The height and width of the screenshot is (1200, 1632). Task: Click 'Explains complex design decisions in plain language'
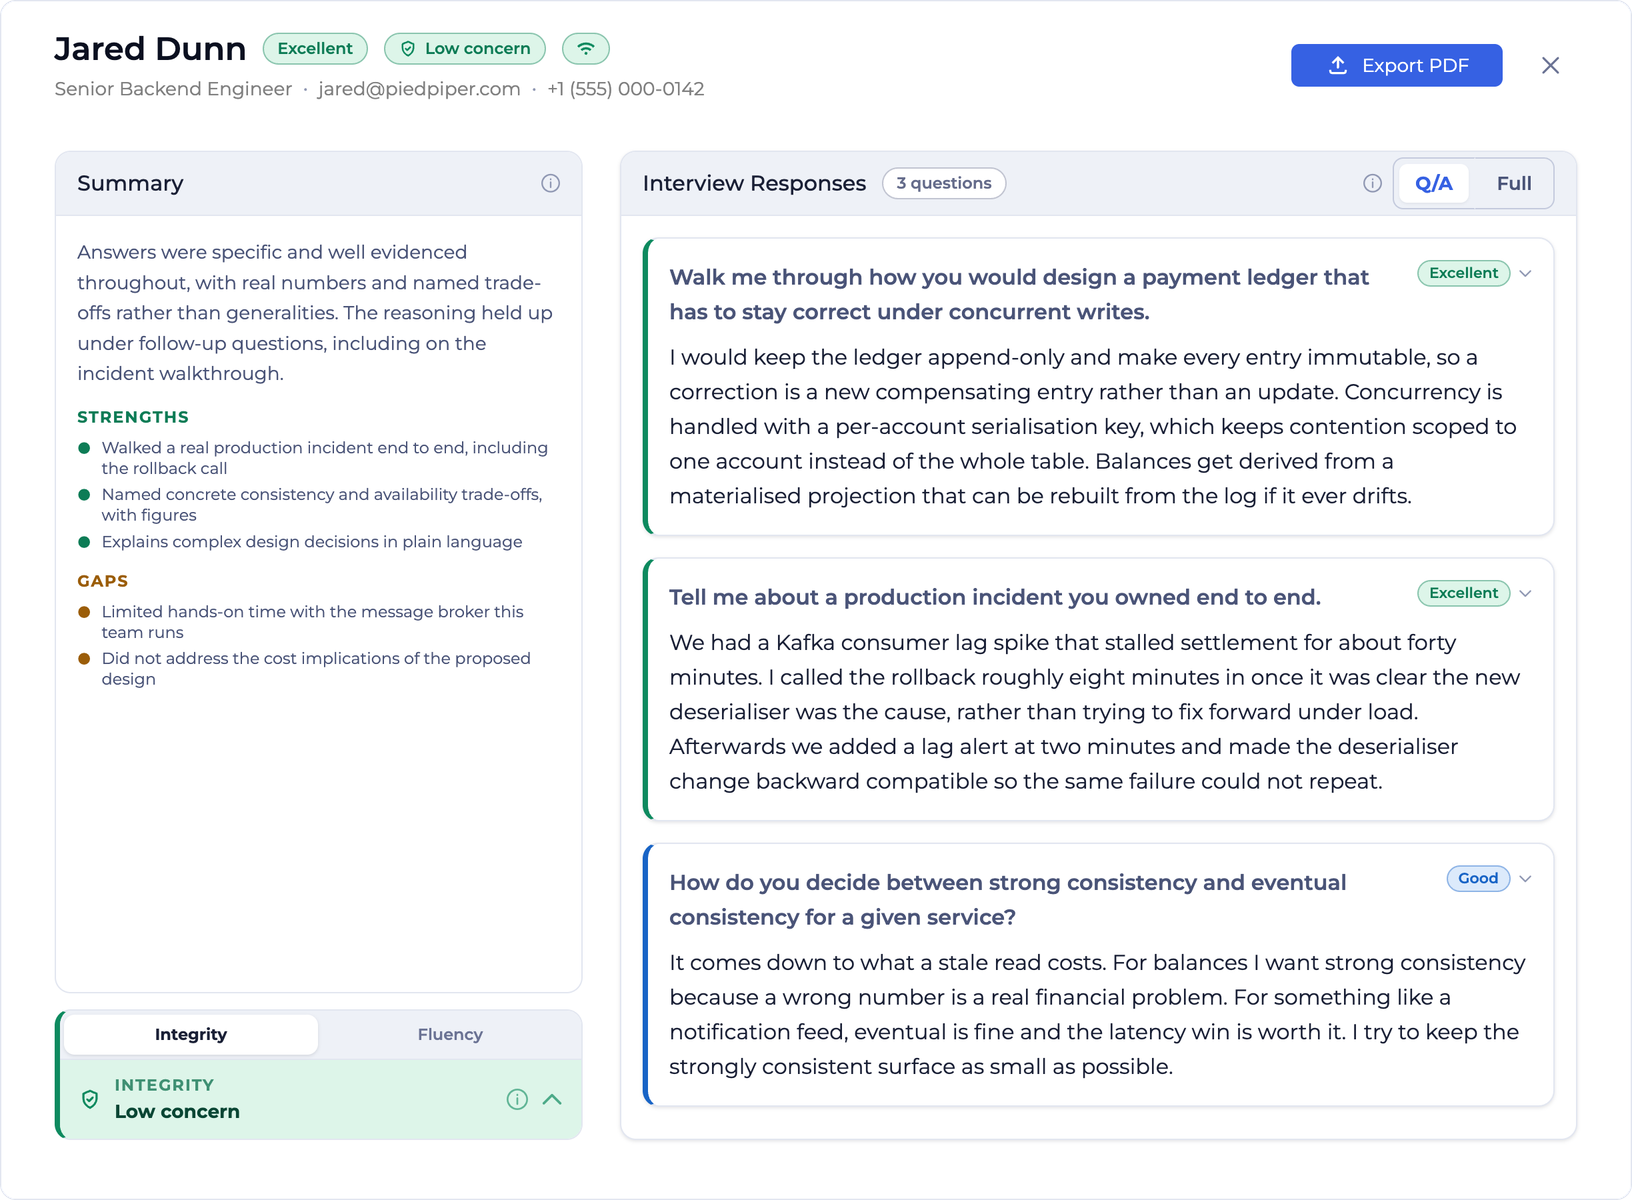point(312,542)
